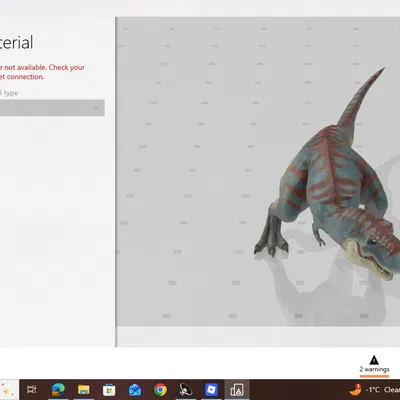400x400 pixels.
Task: Open File Explorer from the taskbar
Action: [x=84, y=389]
